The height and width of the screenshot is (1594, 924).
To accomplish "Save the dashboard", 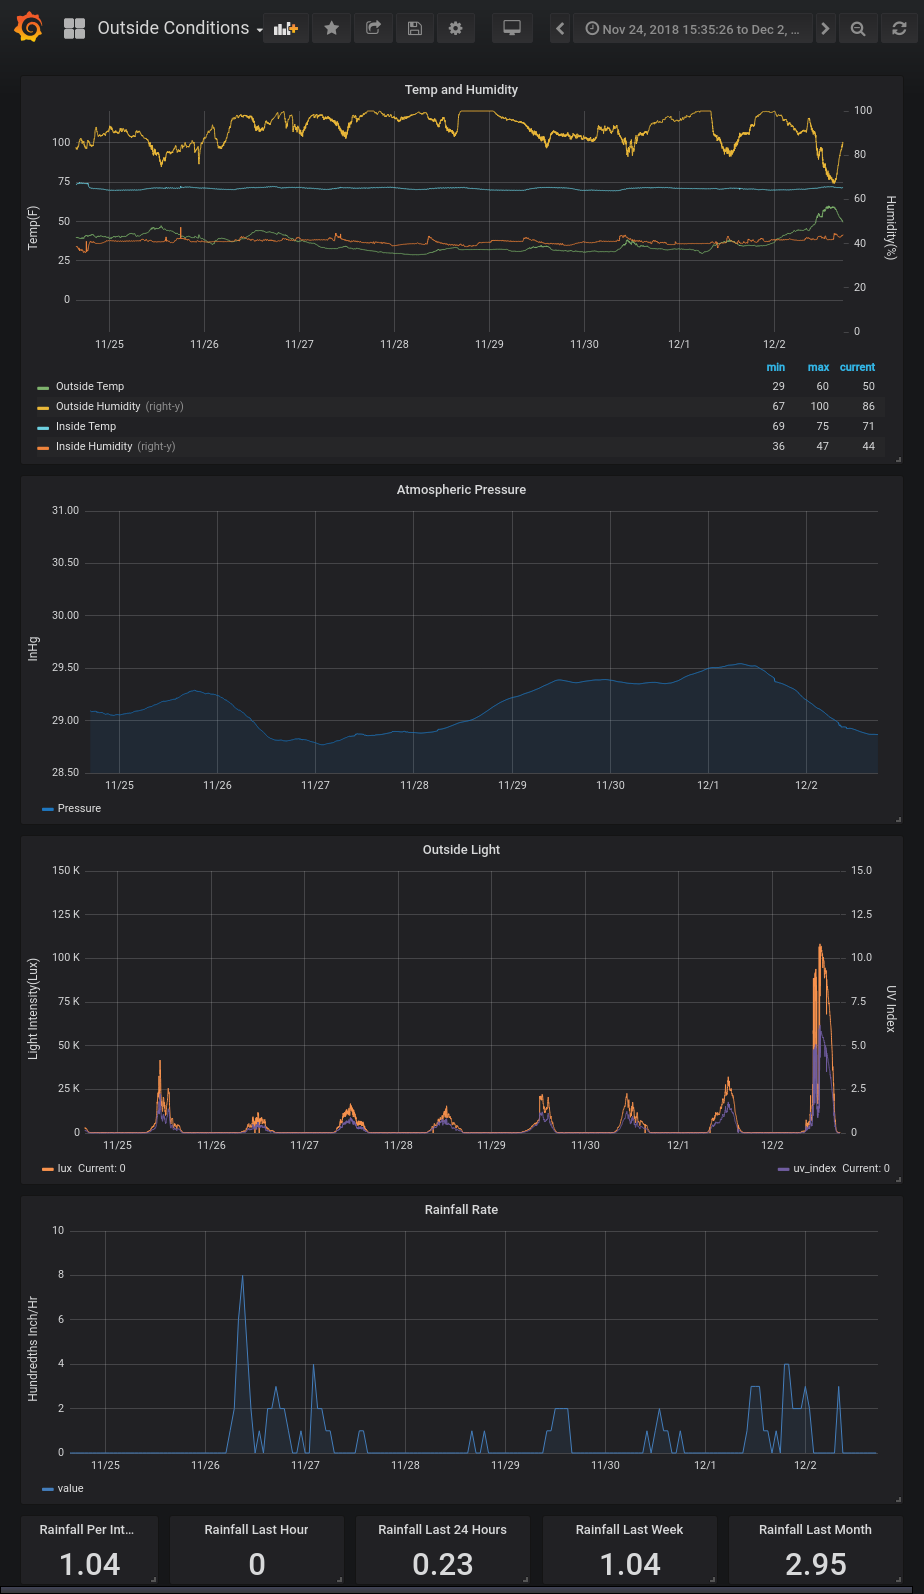I will (x=414, y=29).
